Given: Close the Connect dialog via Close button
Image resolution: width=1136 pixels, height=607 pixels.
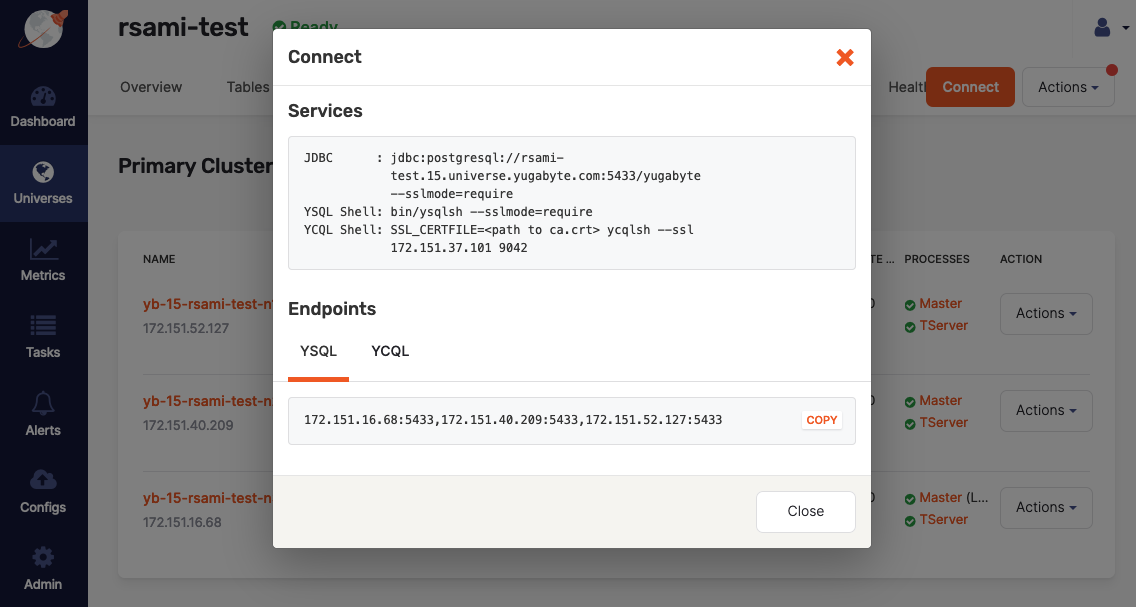Looking at the screenshot, I should (x=805, y=511).
